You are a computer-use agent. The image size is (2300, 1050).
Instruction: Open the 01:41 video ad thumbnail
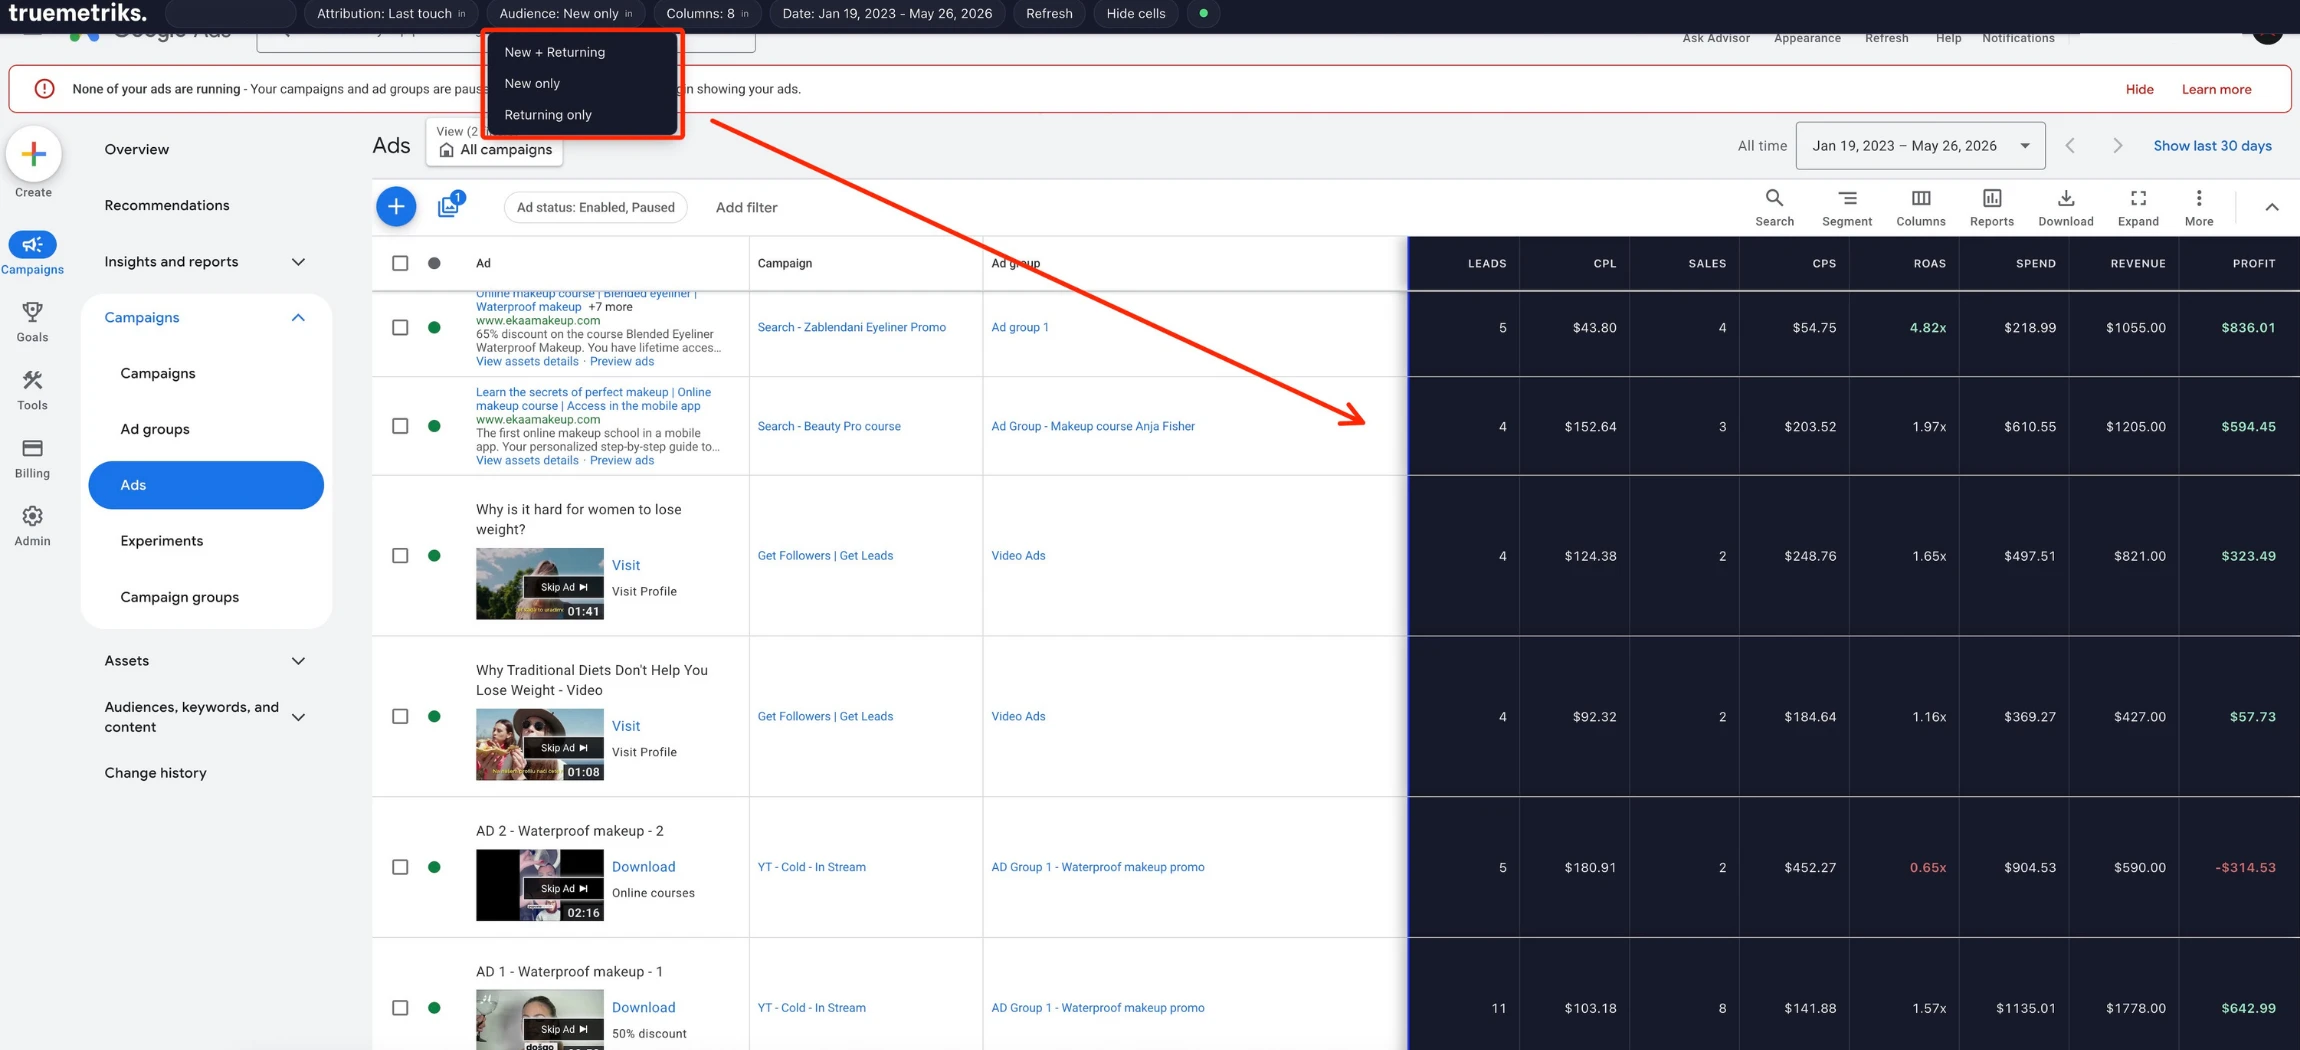click(x=540, y=583)
